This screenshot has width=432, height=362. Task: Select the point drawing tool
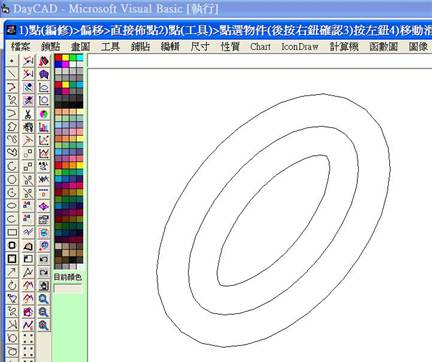[12, 61]
